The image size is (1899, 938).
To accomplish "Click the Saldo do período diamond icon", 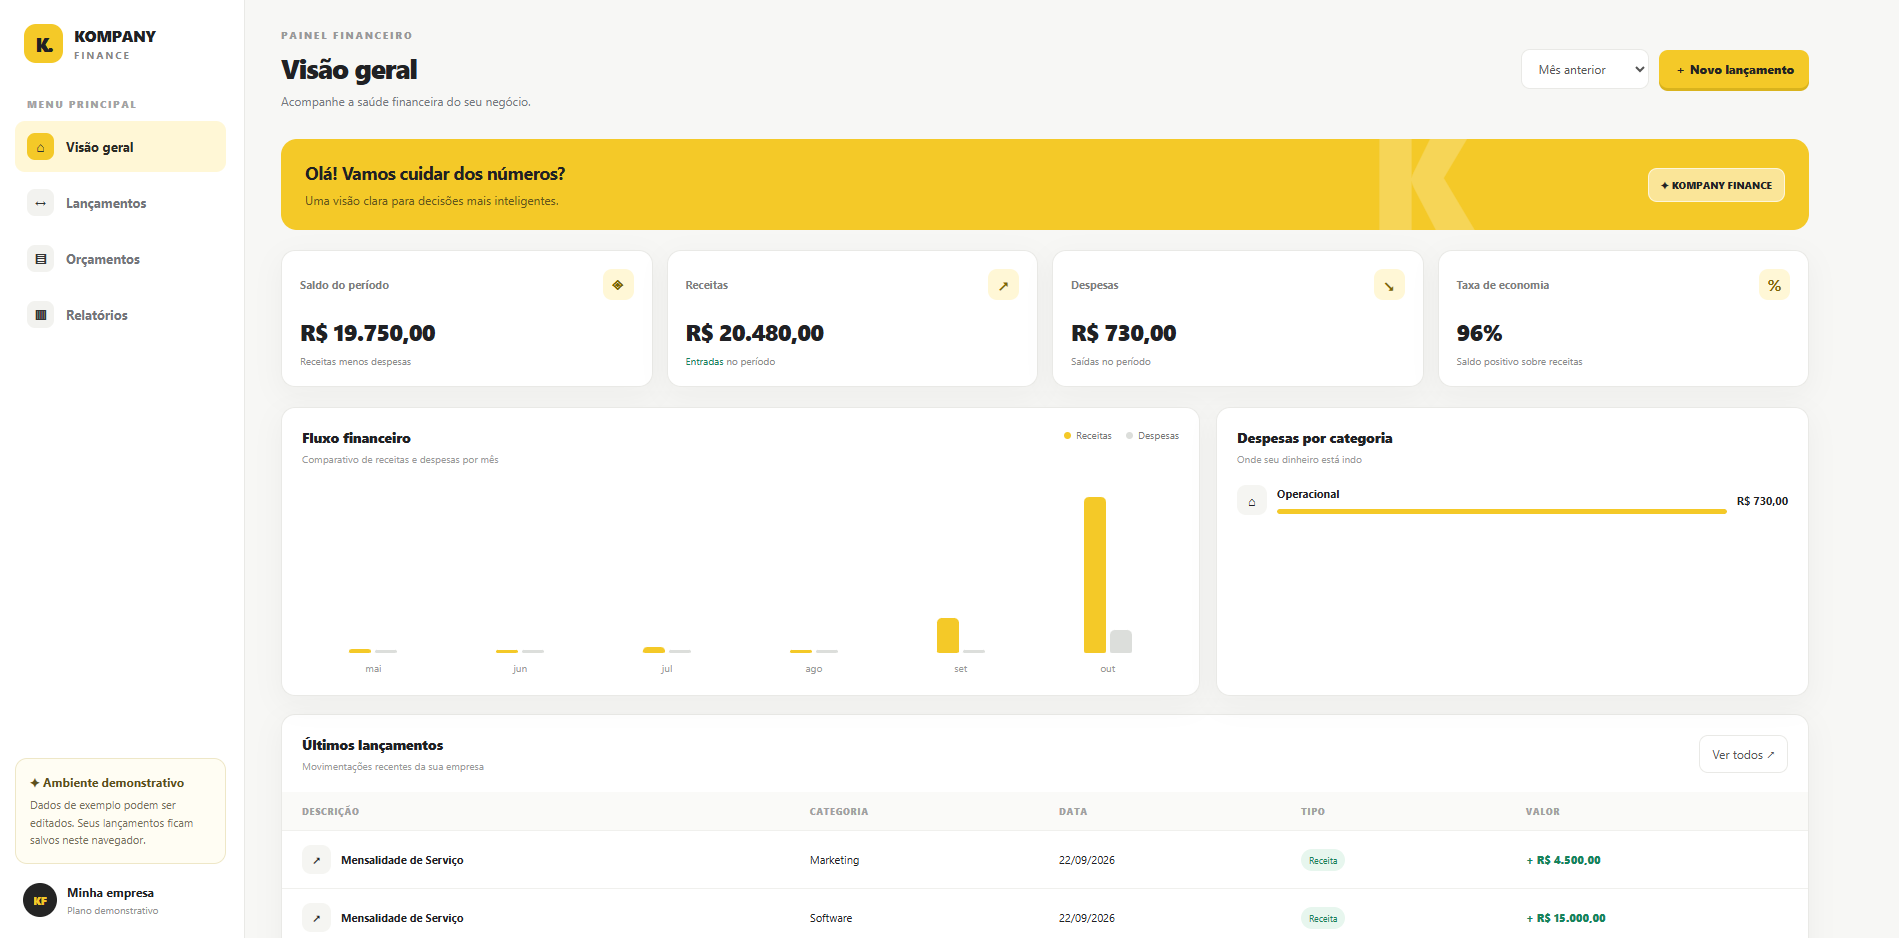I will pos(618,285).
